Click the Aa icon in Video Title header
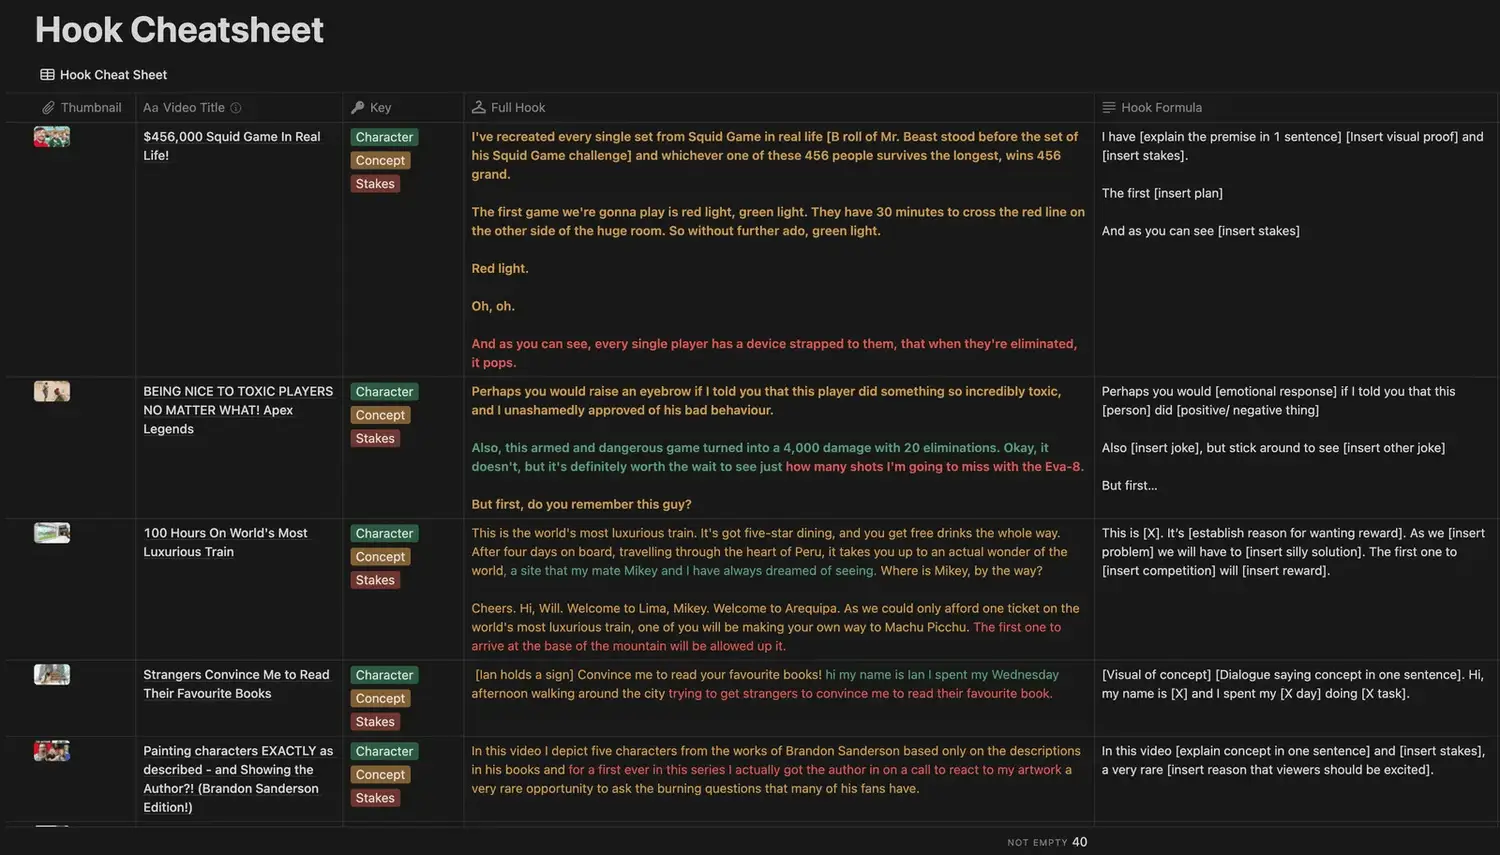 (x=151, y=108)
